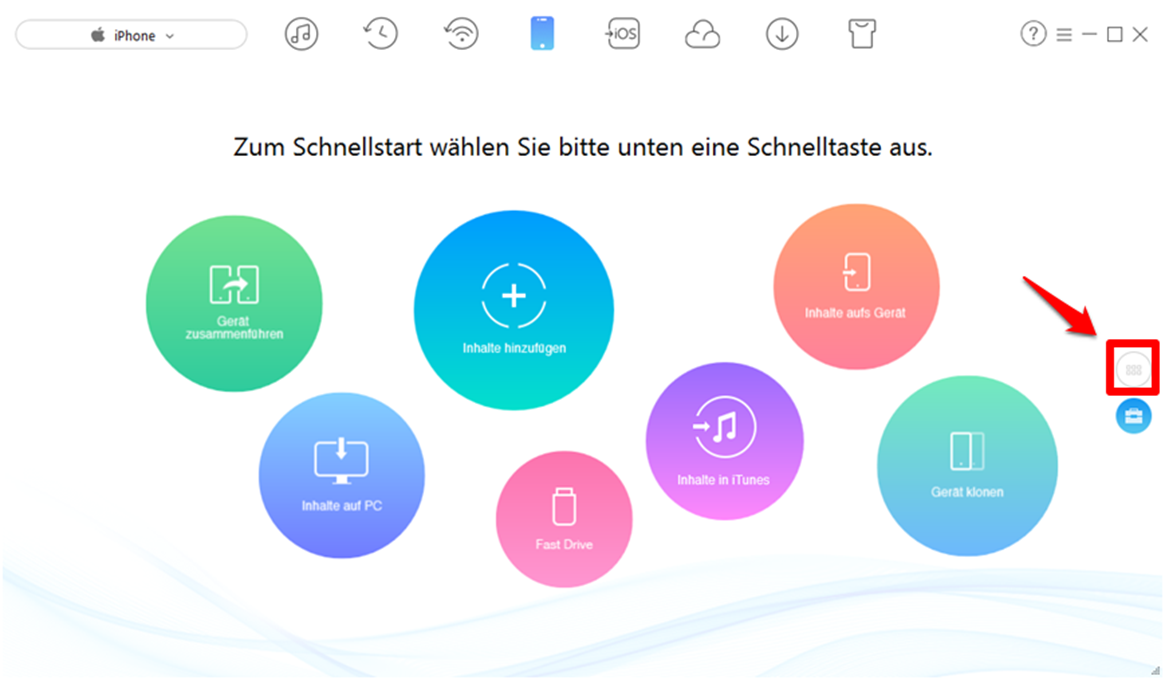This screenshot has height=679, width=1164.
Task: Open the hamburger menu icon
Action: (1064, 35)
